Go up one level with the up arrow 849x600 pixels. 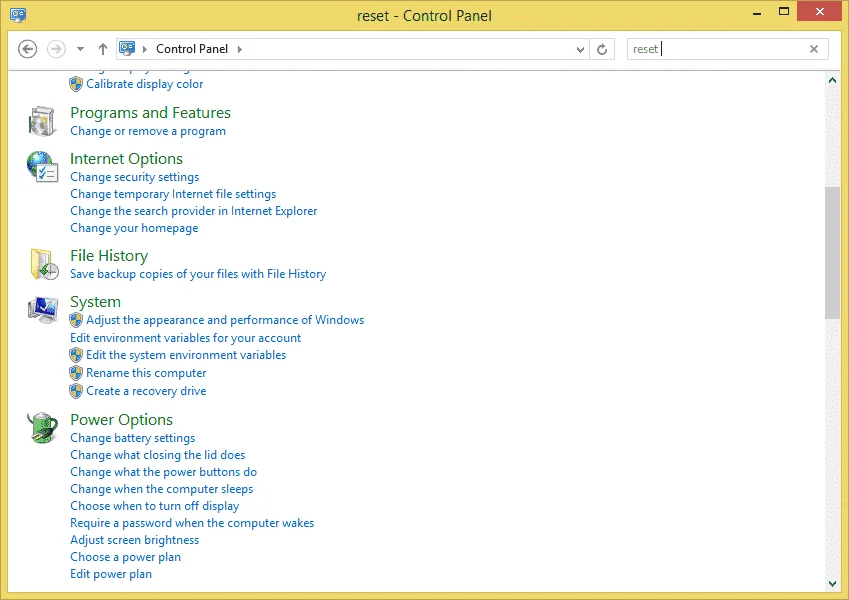pyautogui.click(x=102, y=49)
